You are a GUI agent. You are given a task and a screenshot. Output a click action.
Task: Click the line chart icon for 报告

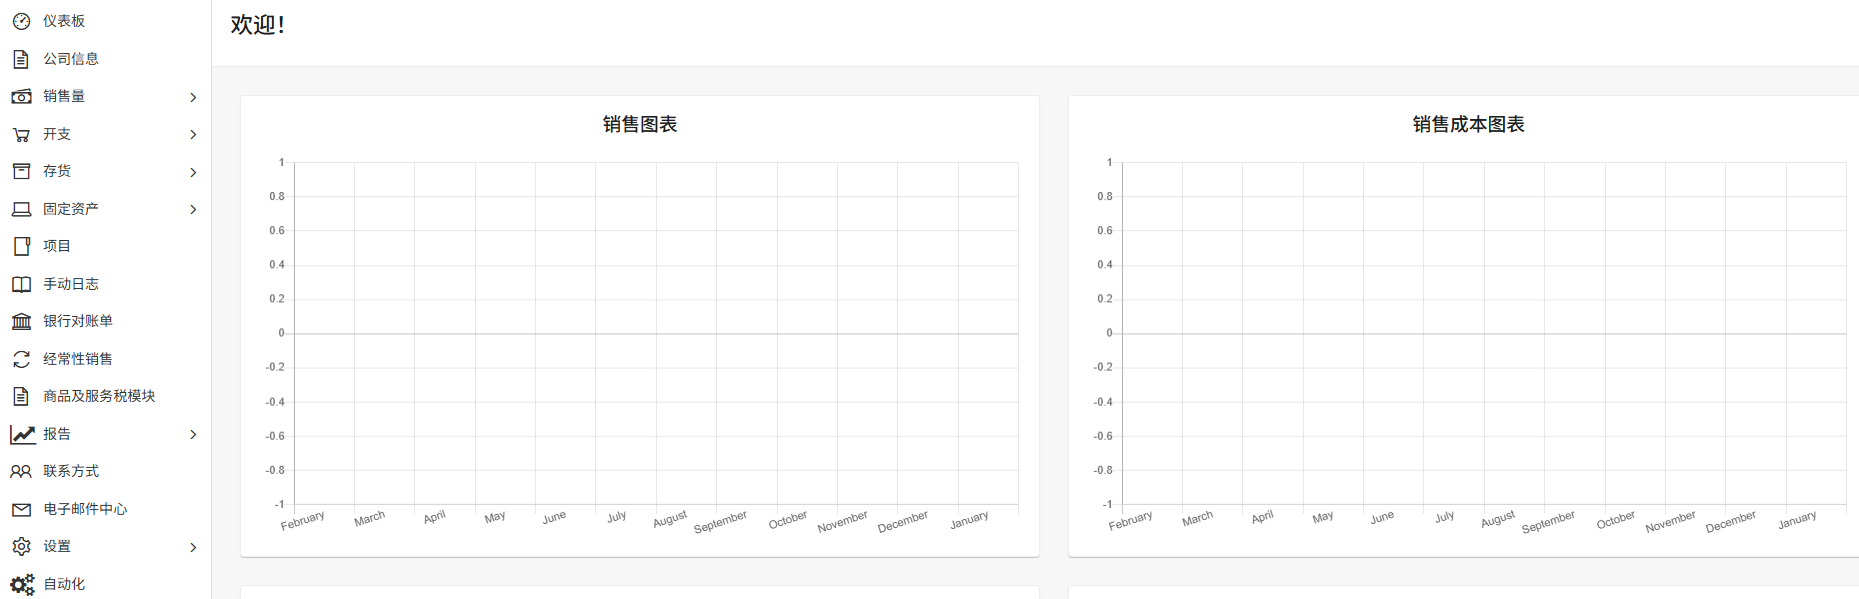coord(22,434)
